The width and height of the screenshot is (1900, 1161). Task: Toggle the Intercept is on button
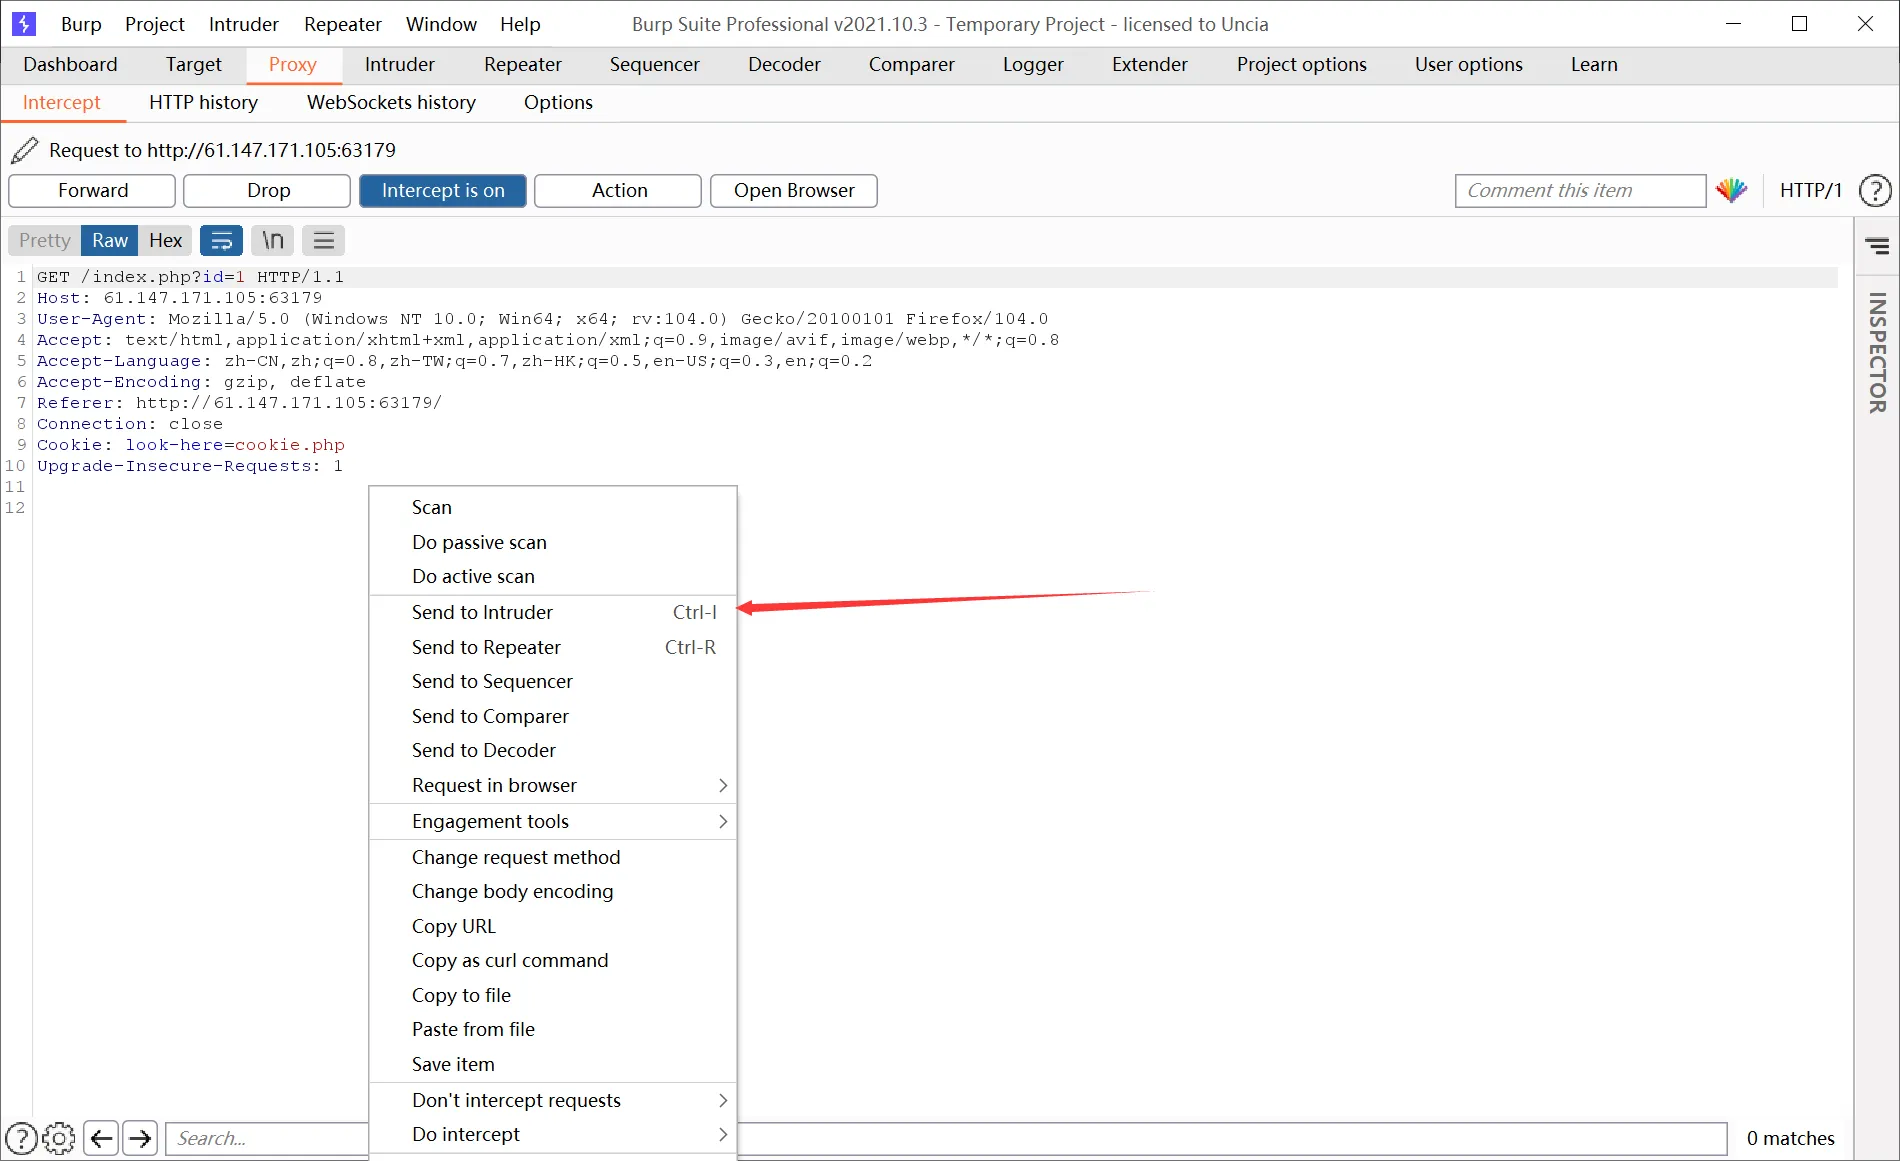point(443,191)
